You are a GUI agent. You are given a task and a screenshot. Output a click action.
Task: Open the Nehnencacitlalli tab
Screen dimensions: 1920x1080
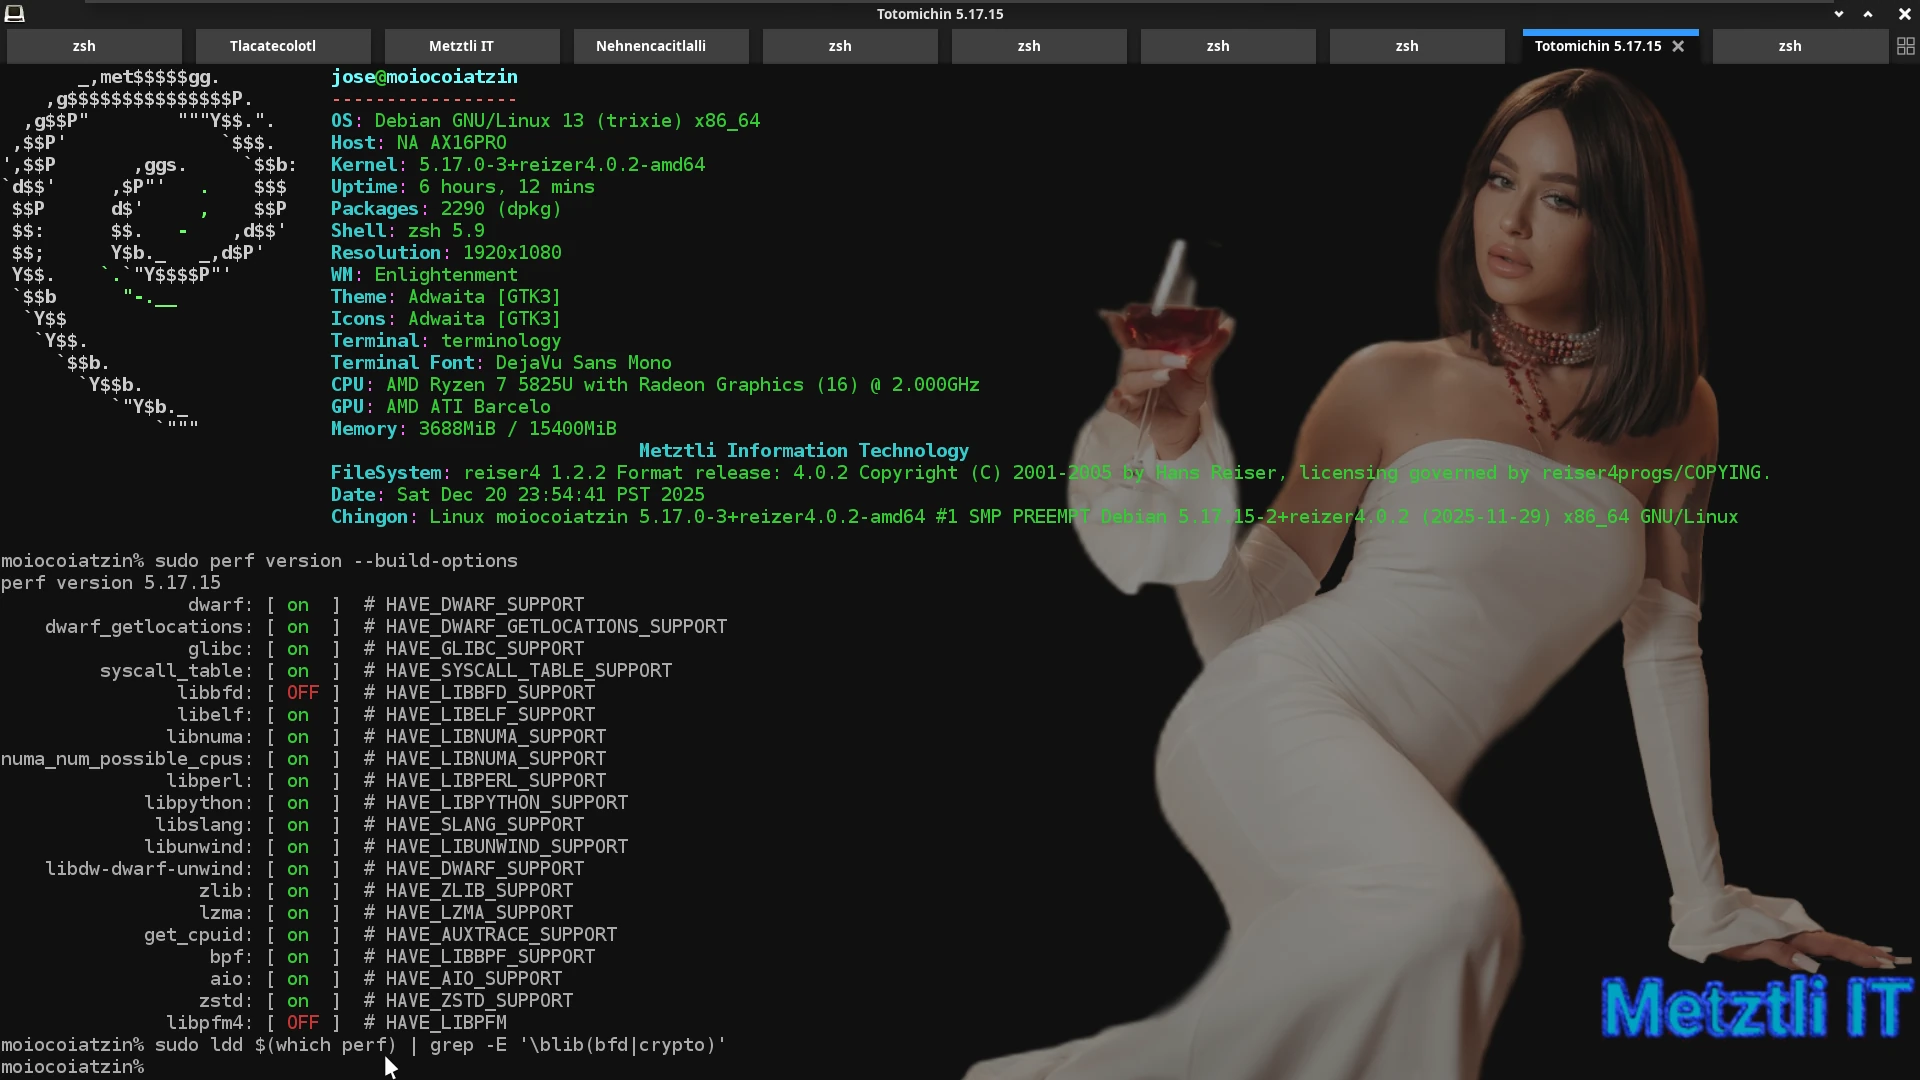coord(651,46)
